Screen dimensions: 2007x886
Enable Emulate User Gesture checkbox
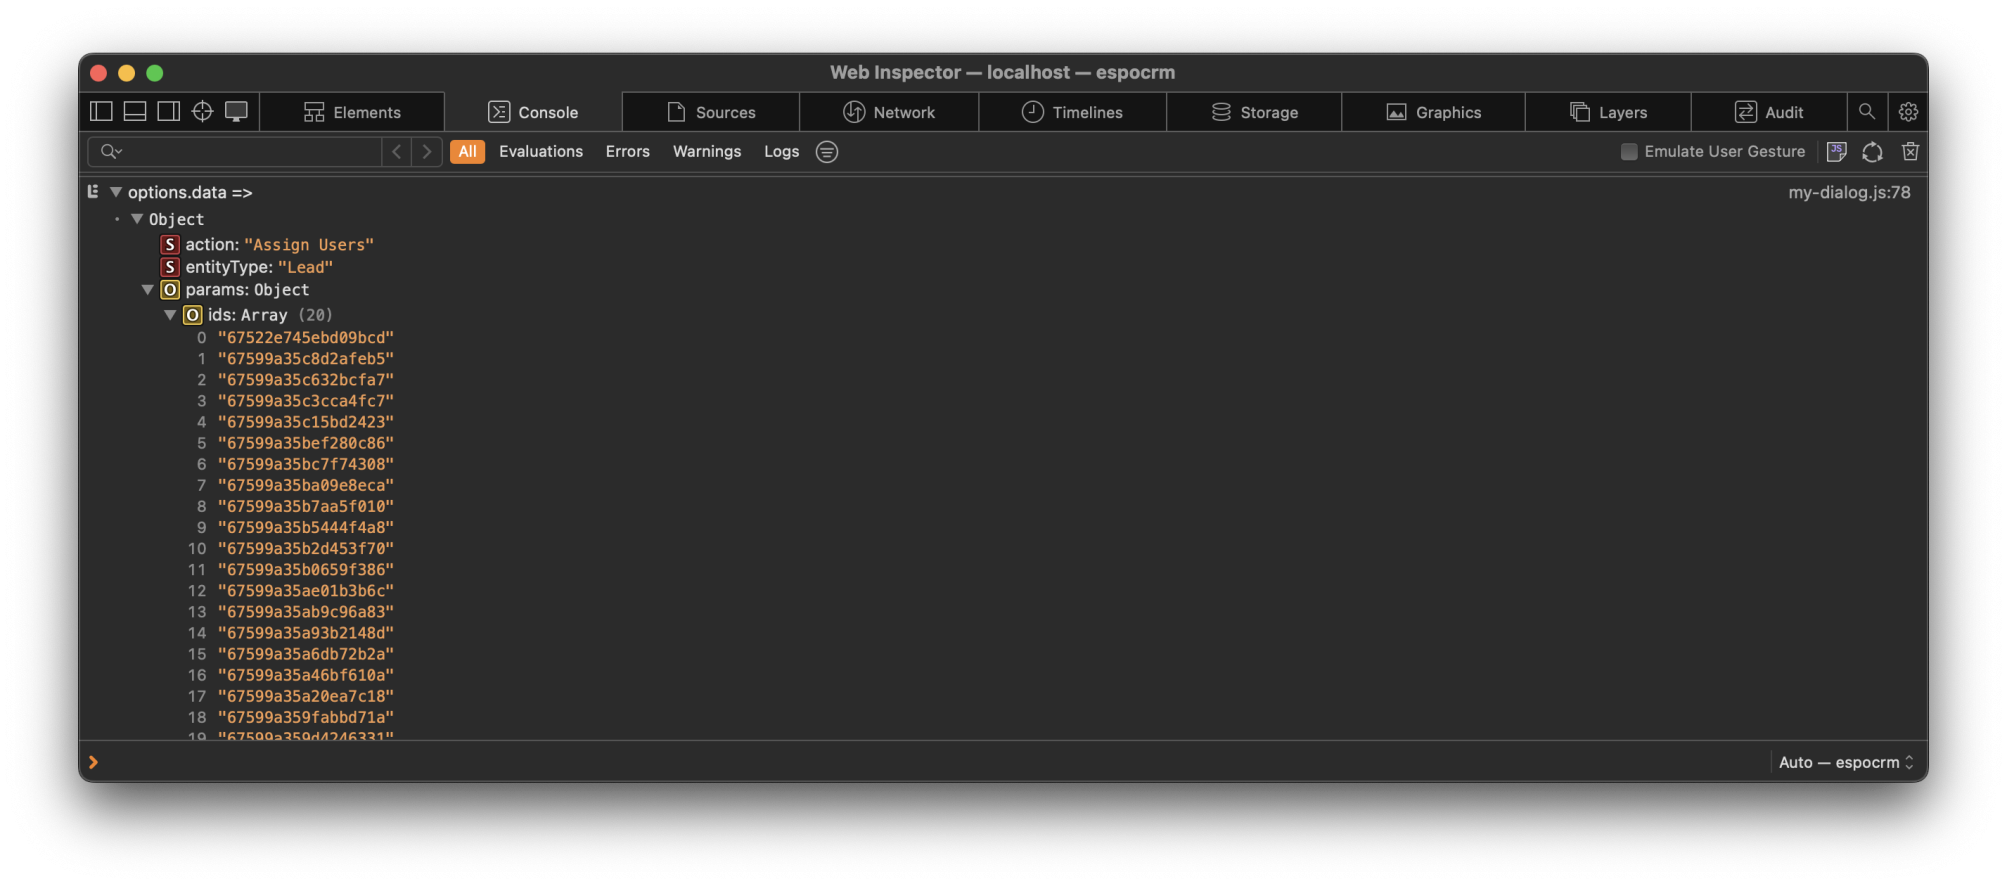point(1629,152)
